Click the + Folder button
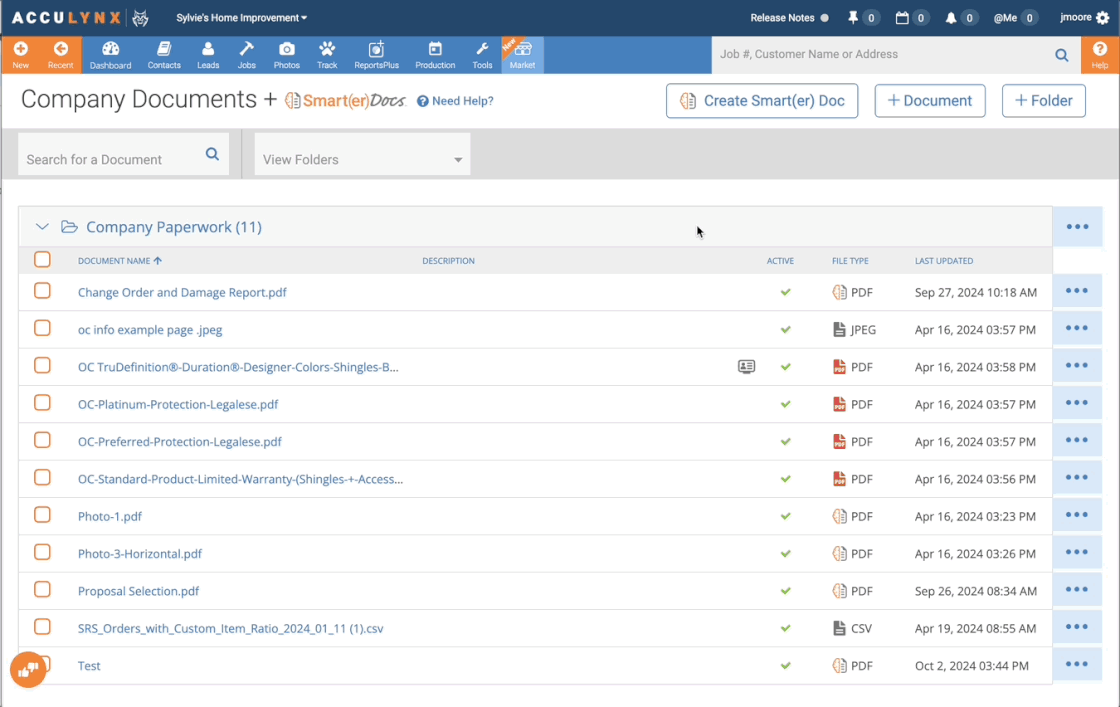This screenshot has height=707, width=1120. pos(1044,101)
